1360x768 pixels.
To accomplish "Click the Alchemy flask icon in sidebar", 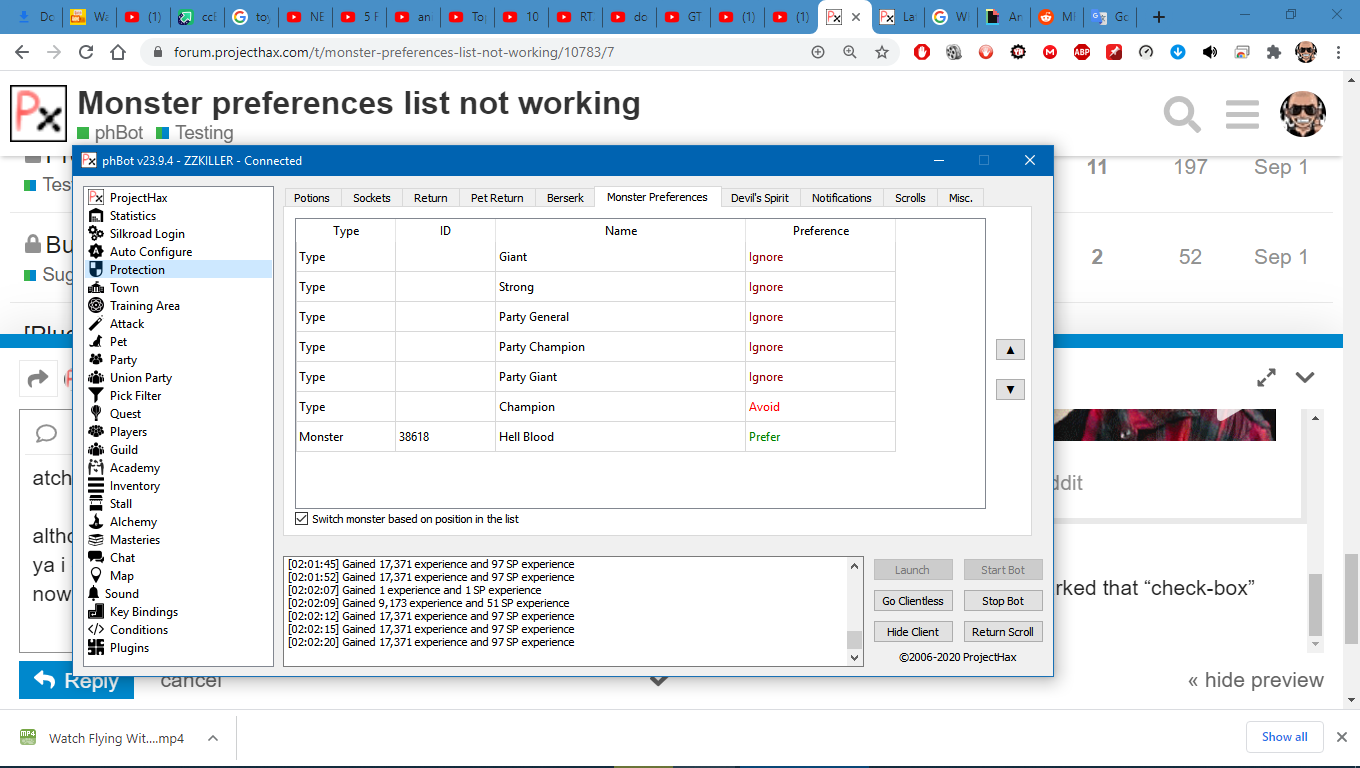I will 96,522.
